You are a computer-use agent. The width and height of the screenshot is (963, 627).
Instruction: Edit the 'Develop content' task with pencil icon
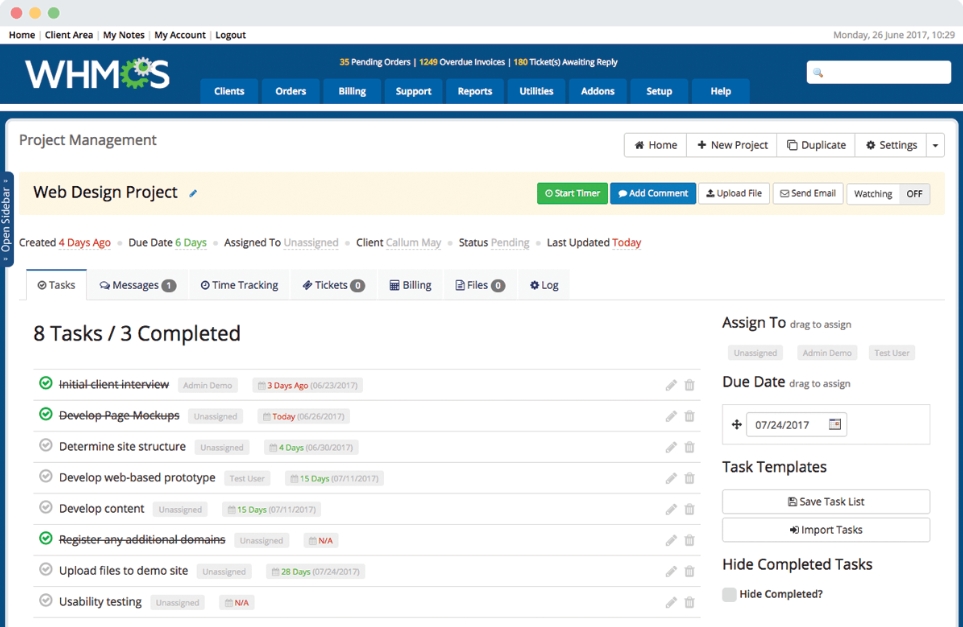click(671, 510)
